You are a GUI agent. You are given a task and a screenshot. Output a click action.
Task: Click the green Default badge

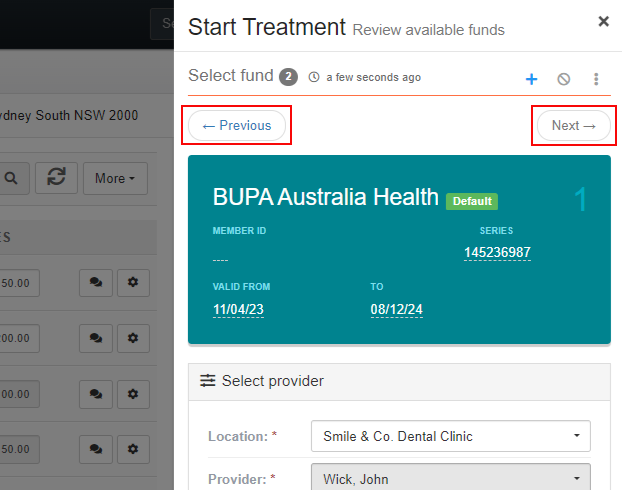pos(472,201)
